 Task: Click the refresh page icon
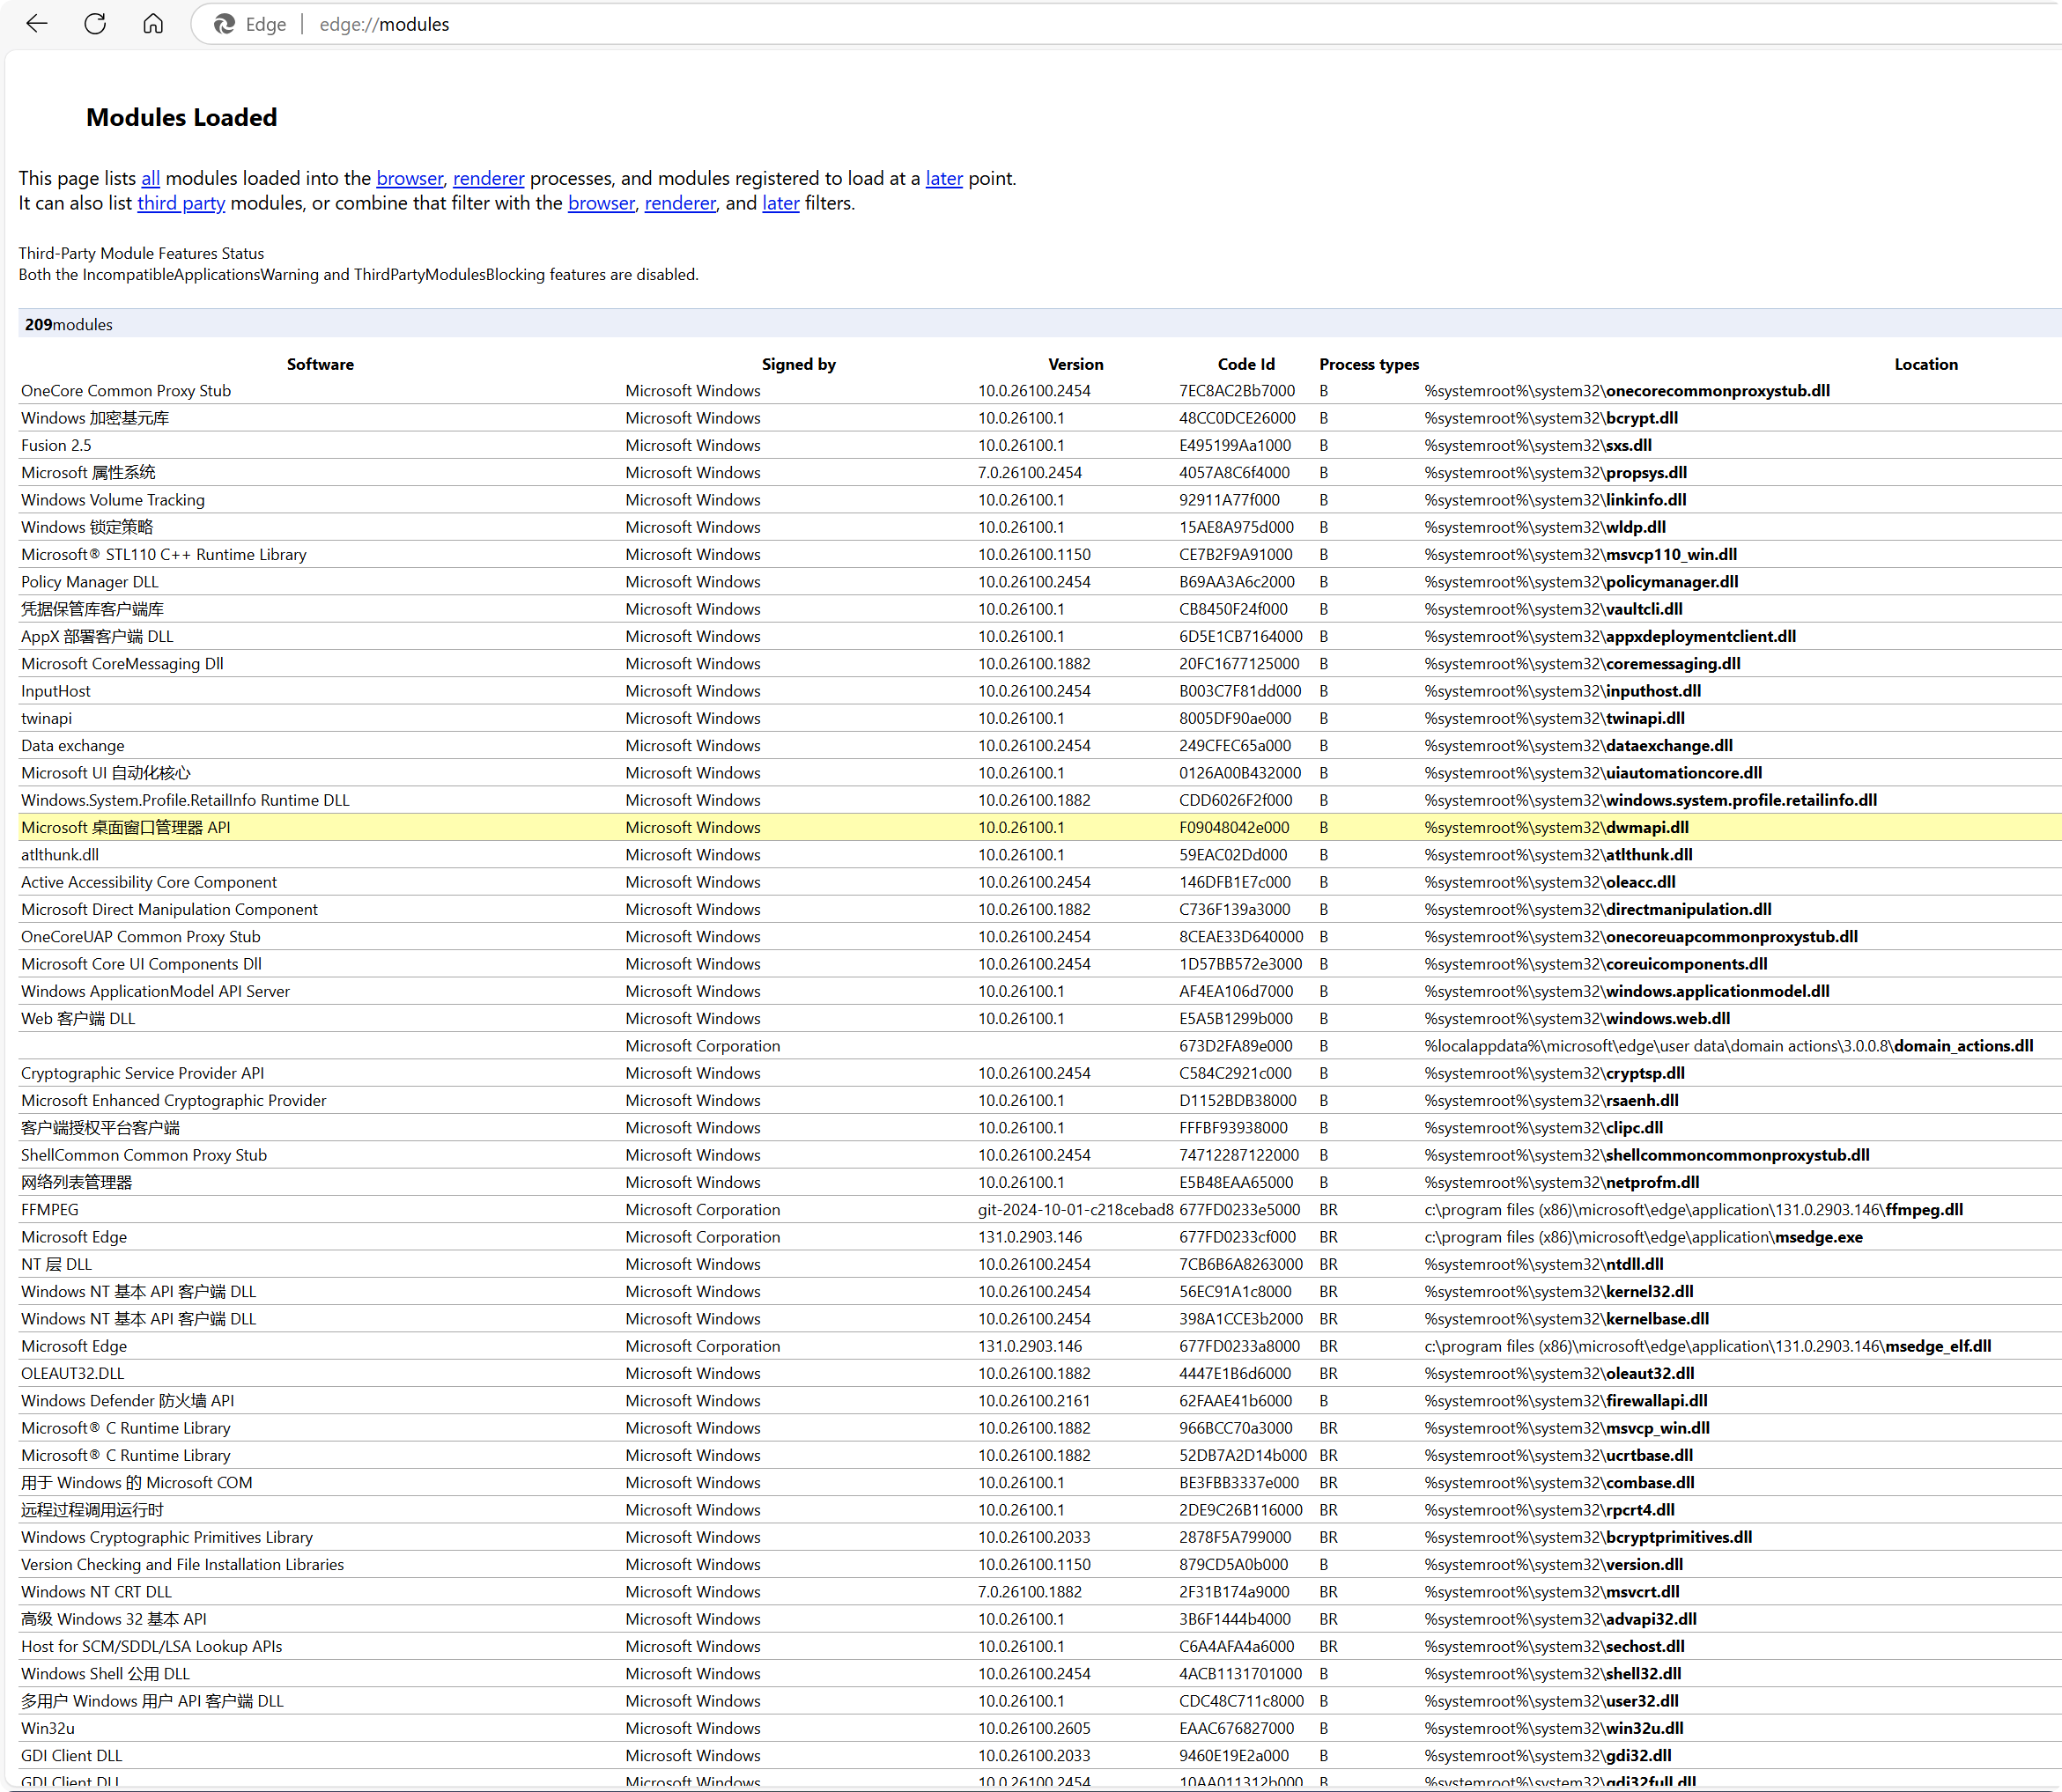click(x=95, y=24)
